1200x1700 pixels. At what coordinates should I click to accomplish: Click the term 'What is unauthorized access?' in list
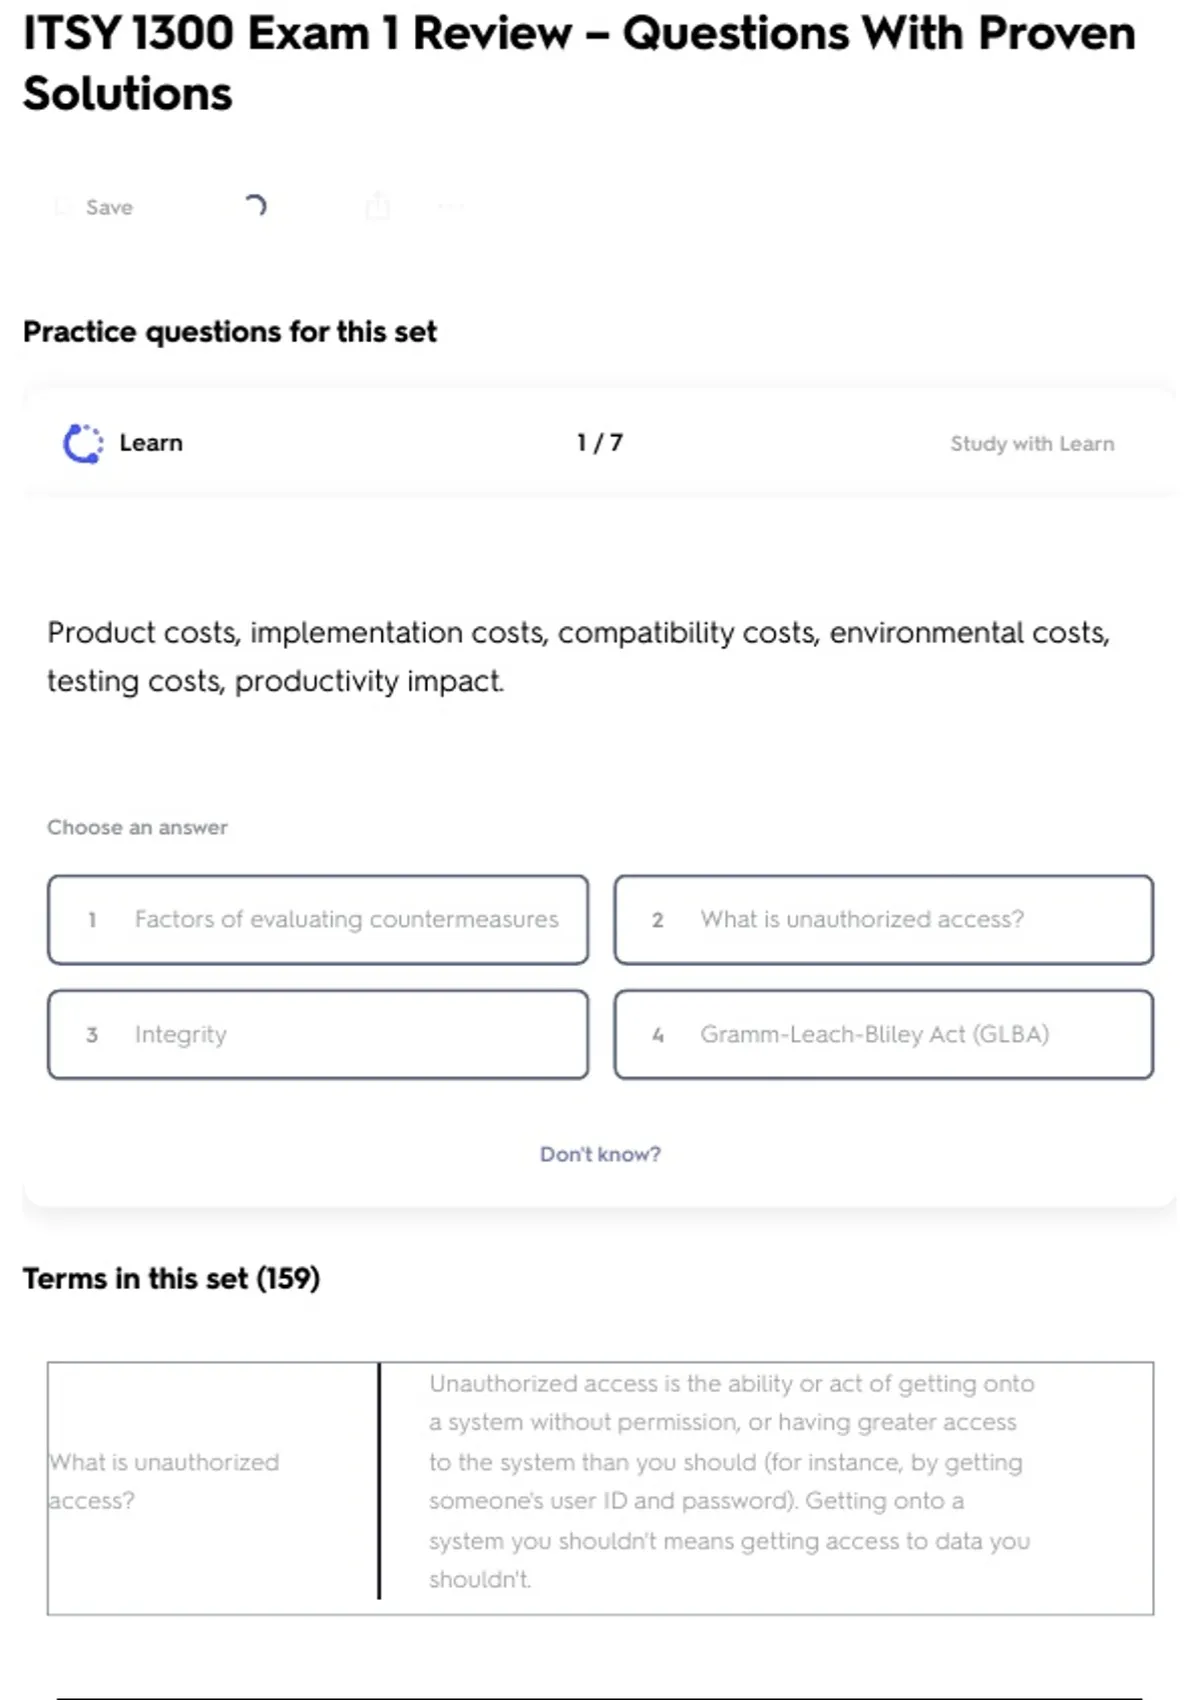[x=164, y=1481]
